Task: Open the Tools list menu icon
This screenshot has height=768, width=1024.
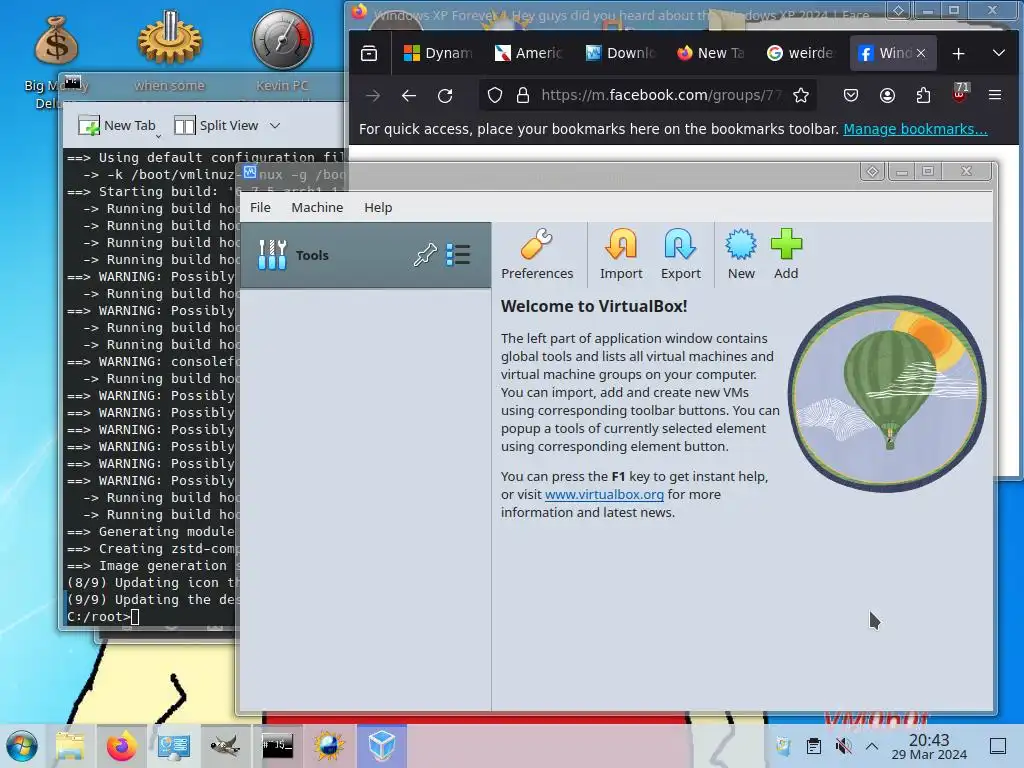Action: (458, 255)
